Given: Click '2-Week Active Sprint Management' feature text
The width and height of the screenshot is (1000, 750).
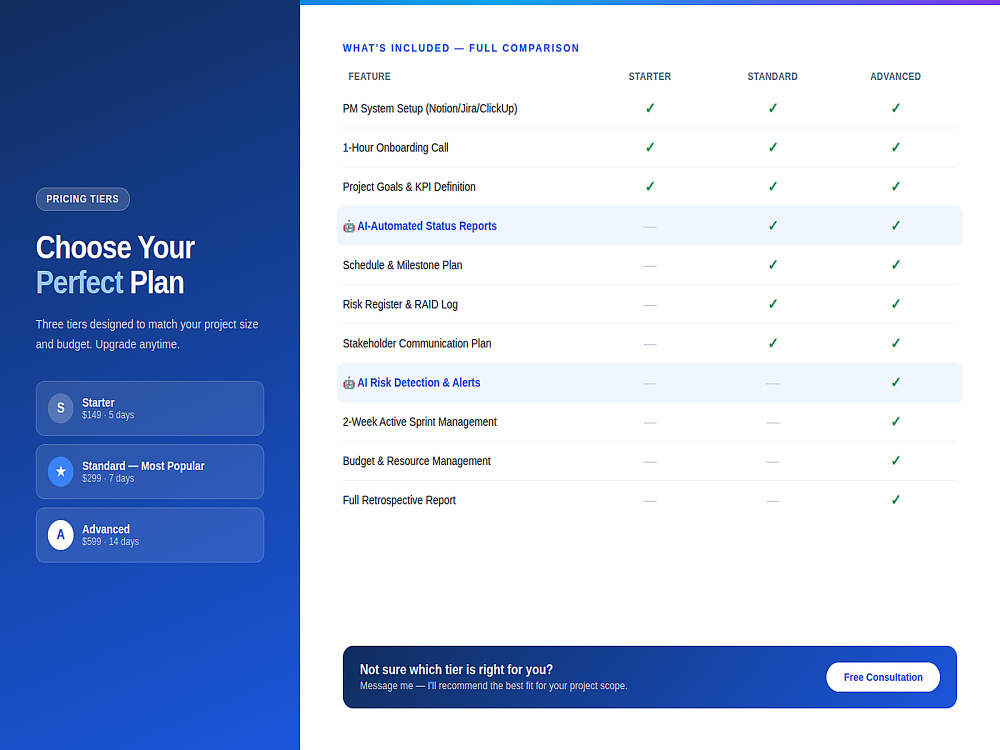Looking at the screenshot, I should click(x=420, y=422).
